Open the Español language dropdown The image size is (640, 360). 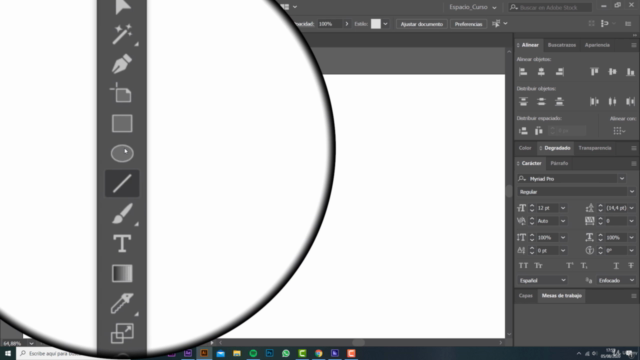point(542,280)
